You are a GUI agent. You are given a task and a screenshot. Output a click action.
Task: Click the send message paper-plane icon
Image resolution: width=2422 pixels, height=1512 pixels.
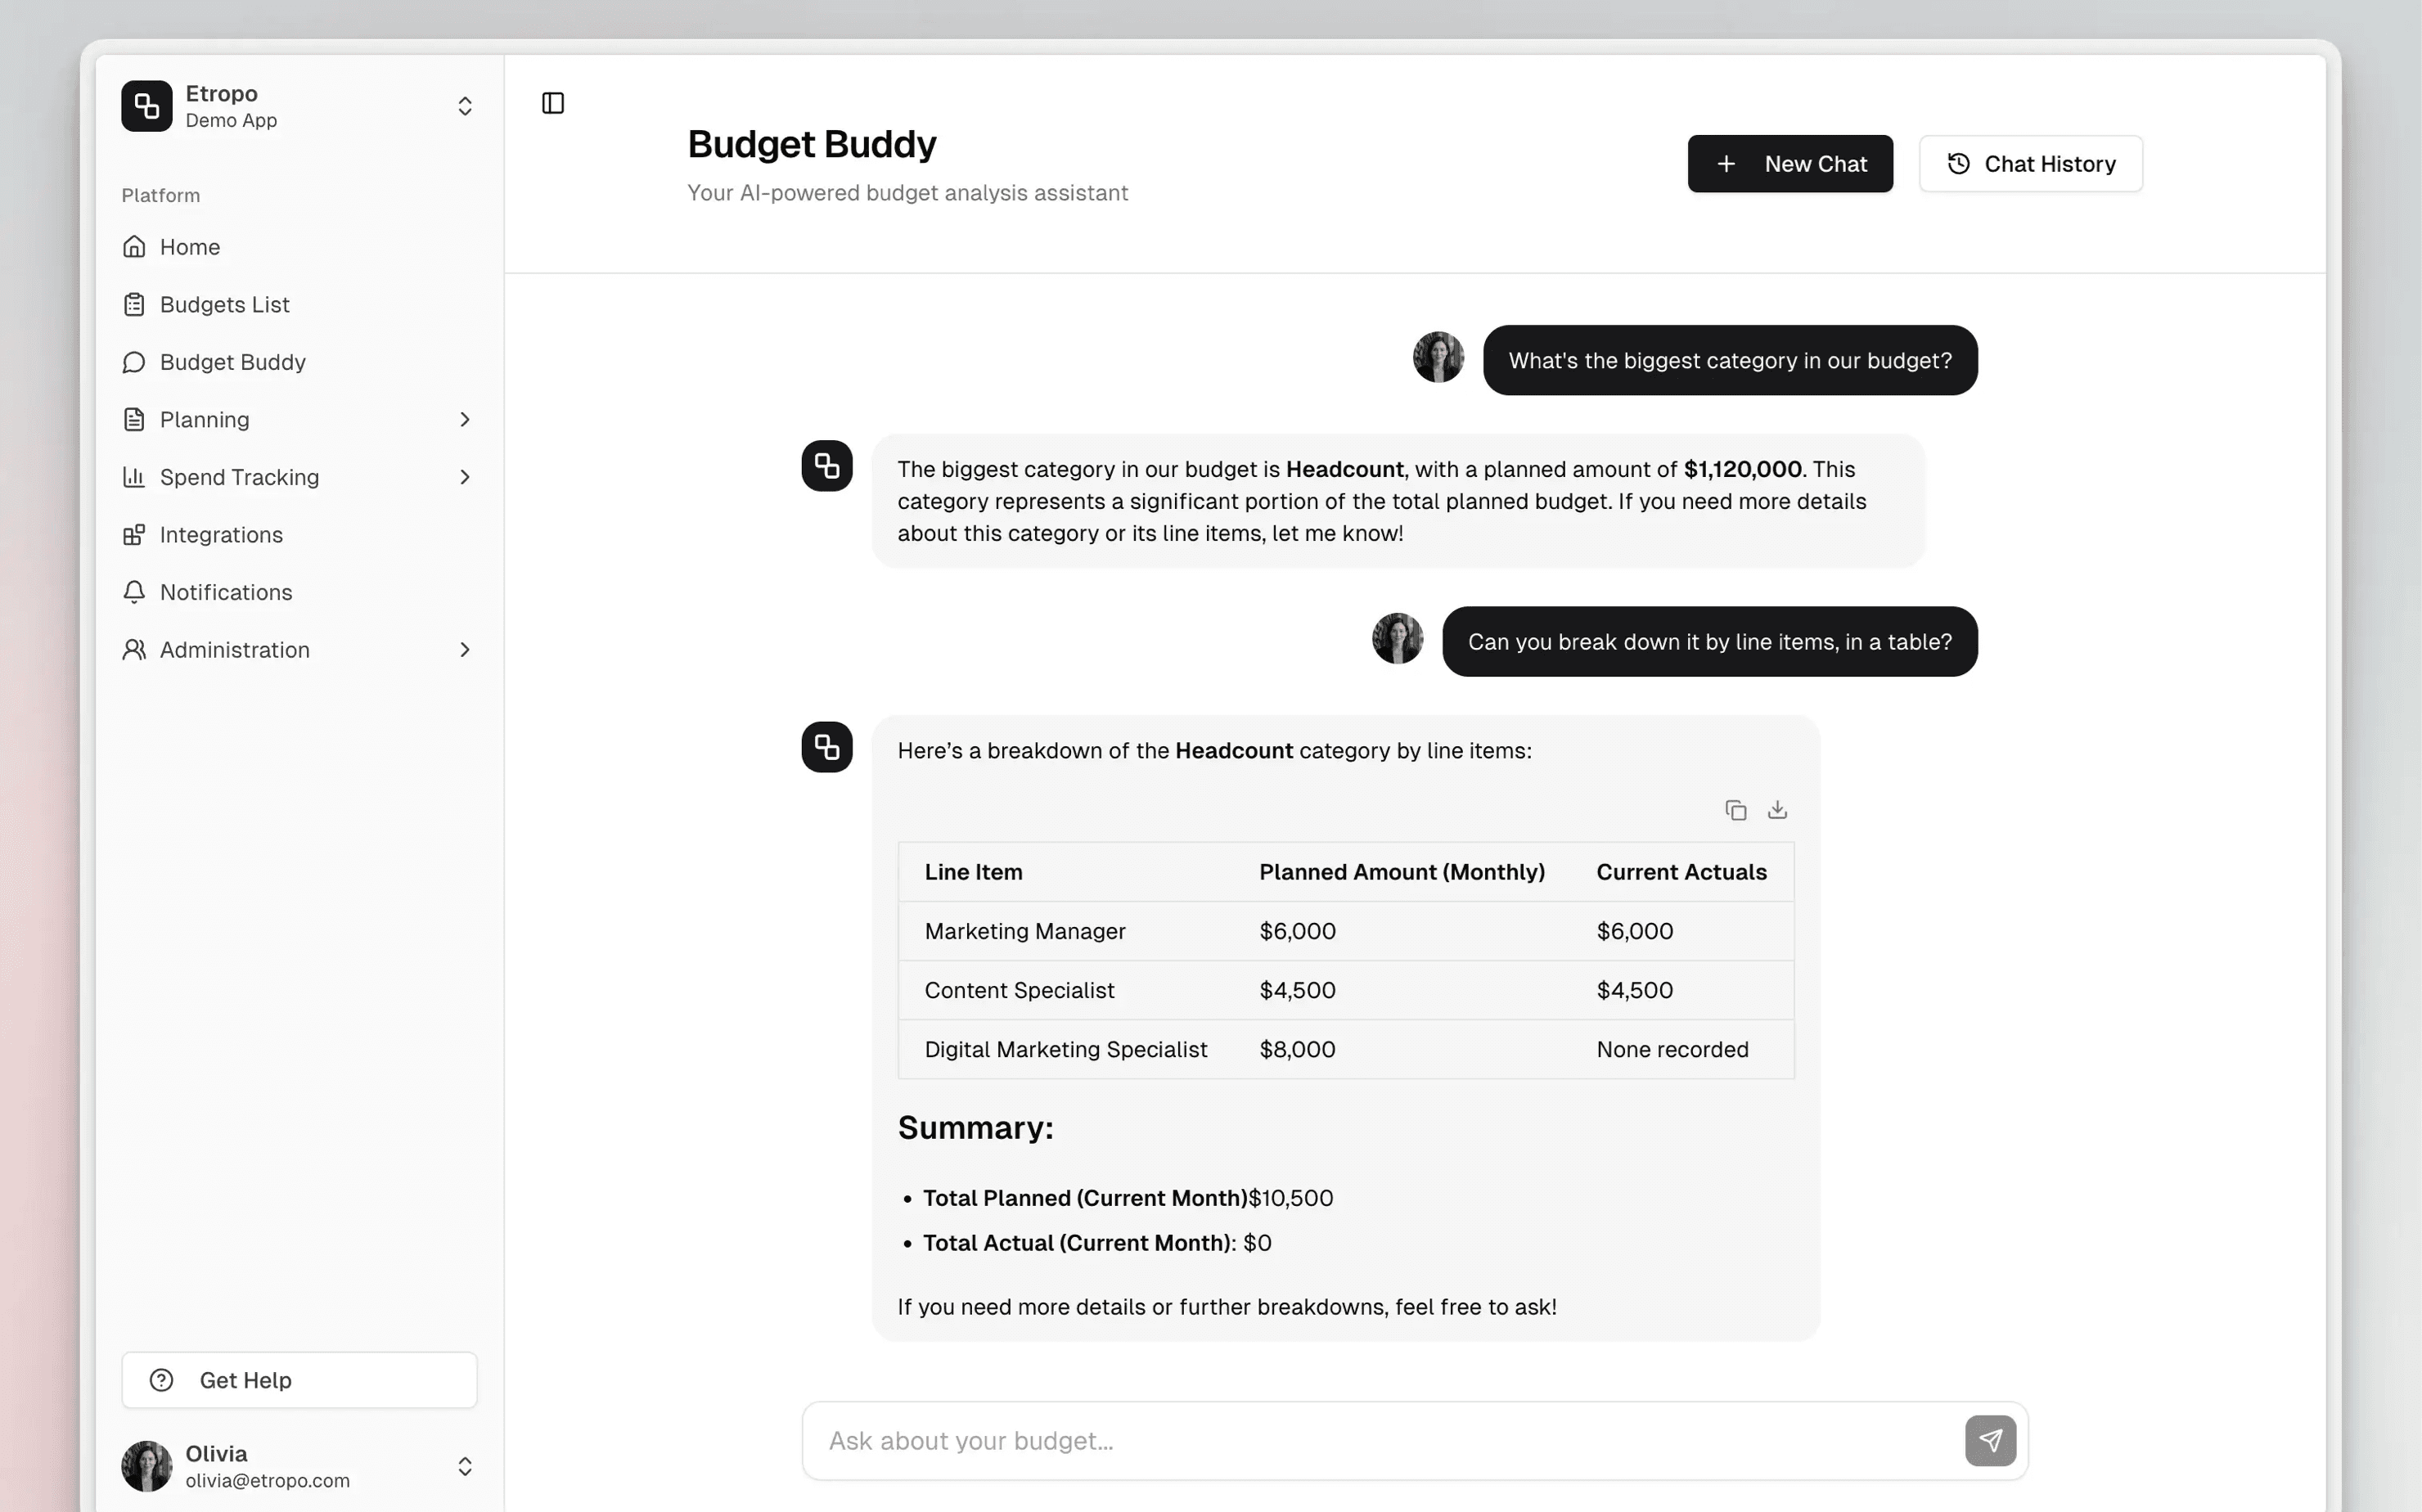1989,1440
